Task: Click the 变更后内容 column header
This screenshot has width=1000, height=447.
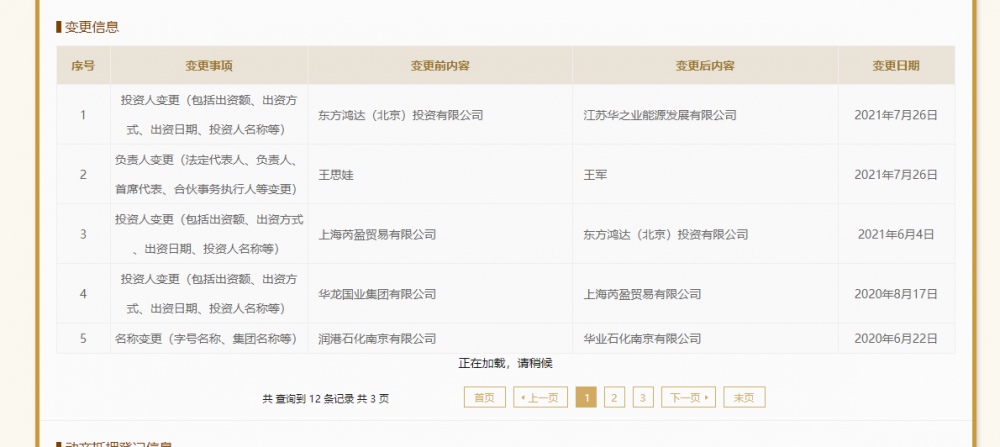Action: pos(705,66)
